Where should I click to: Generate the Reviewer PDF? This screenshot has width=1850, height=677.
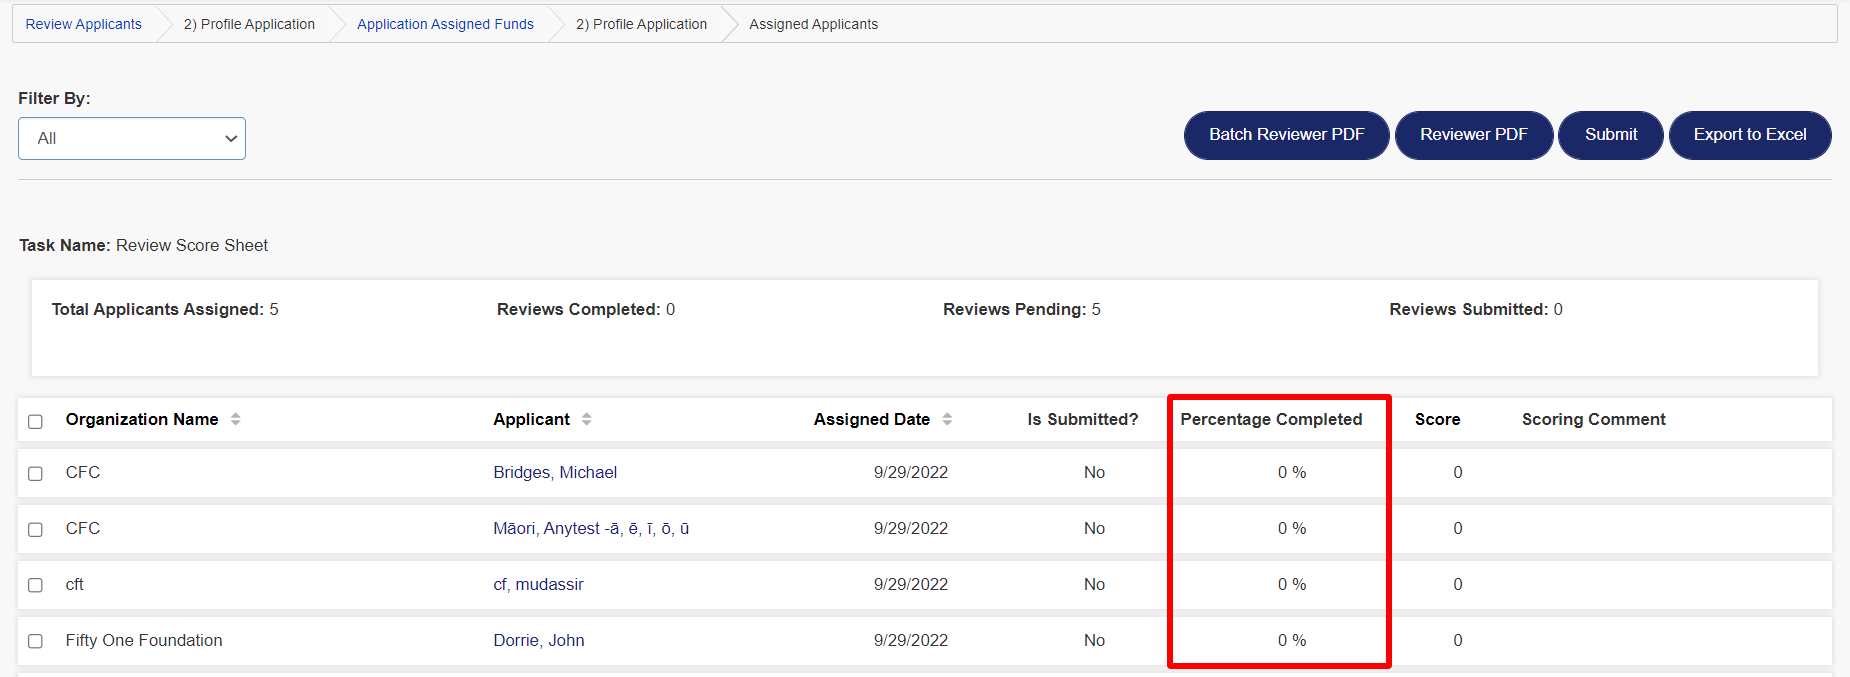tap(1474, 135)
